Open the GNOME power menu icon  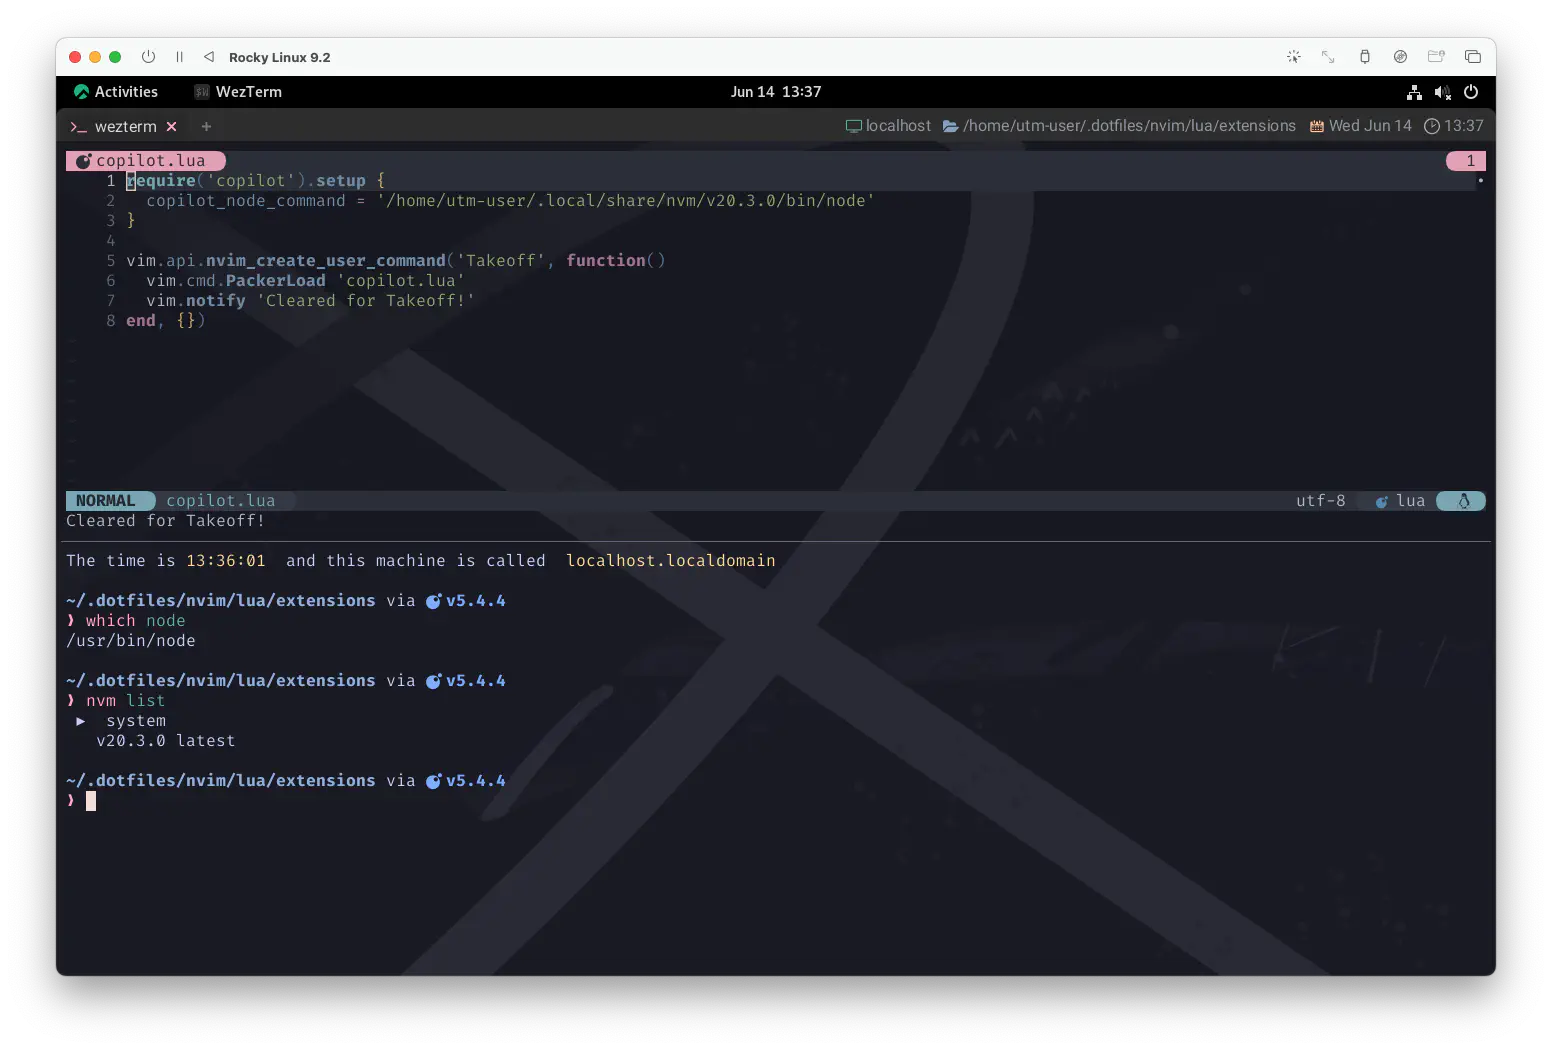[x=1471, y=92]
